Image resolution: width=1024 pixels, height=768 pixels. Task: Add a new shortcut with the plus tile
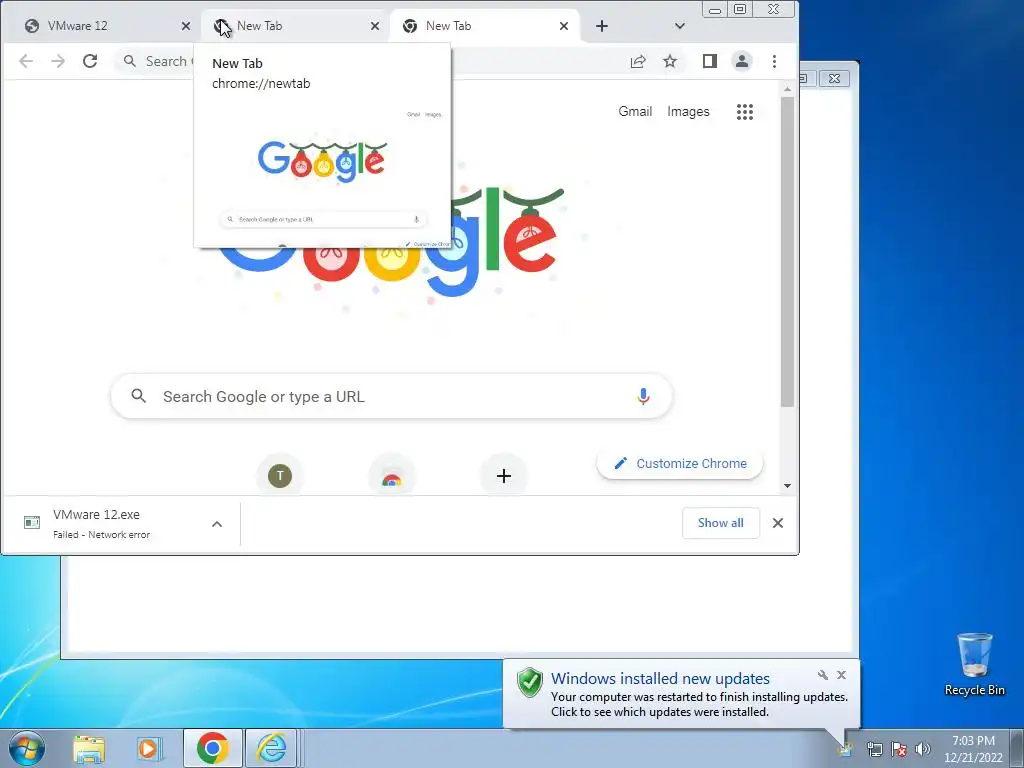(504, 476)
